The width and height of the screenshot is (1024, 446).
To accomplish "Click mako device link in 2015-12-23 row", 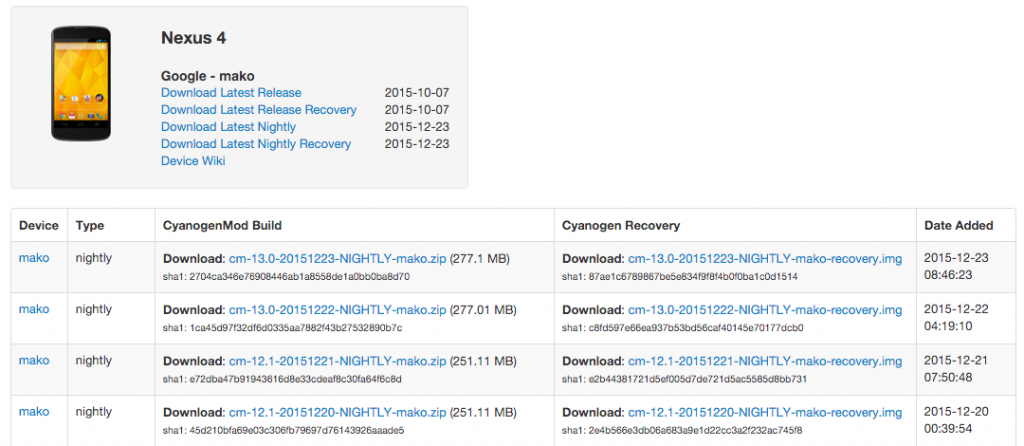I will (34, 258).
